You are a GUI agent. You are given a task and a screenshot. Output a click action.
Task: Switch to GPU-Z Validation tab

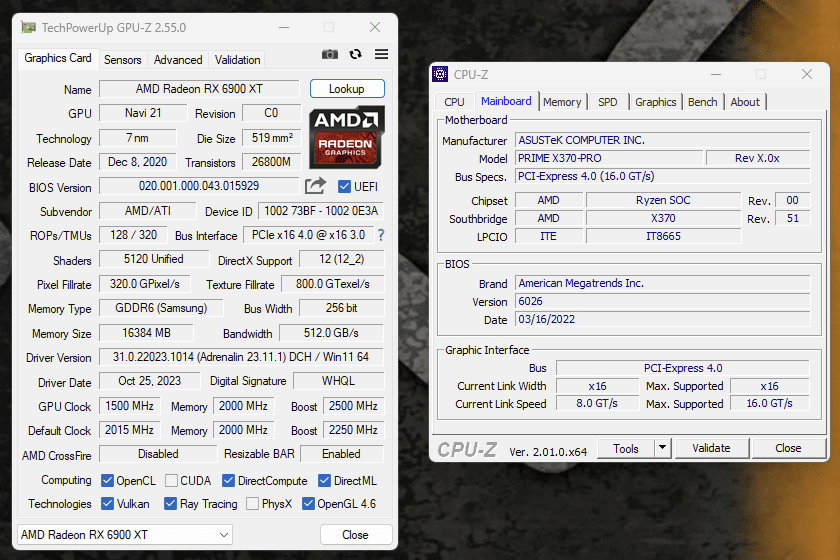(x=237, y=59)
